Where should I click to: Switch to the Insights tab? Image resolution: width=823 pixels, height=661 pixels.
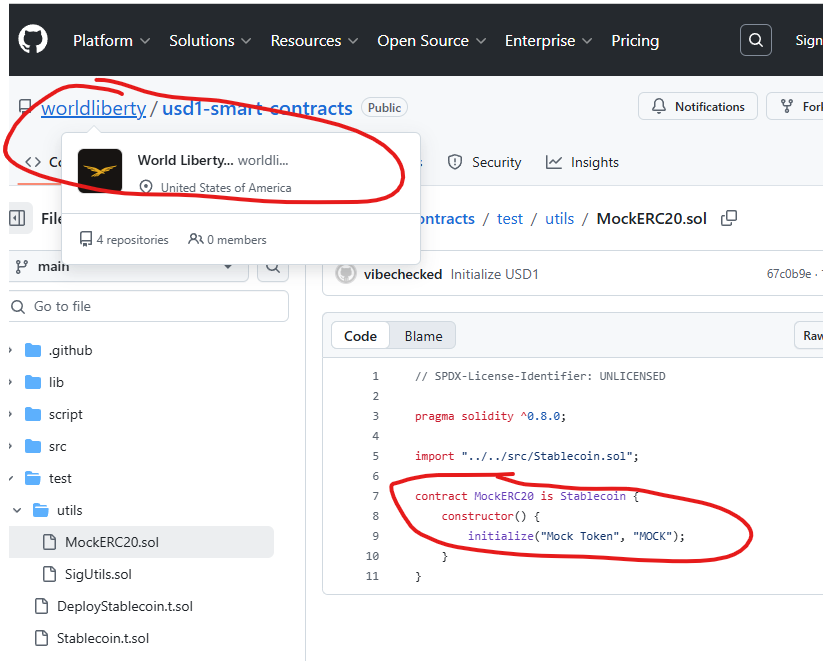point(582,162)
